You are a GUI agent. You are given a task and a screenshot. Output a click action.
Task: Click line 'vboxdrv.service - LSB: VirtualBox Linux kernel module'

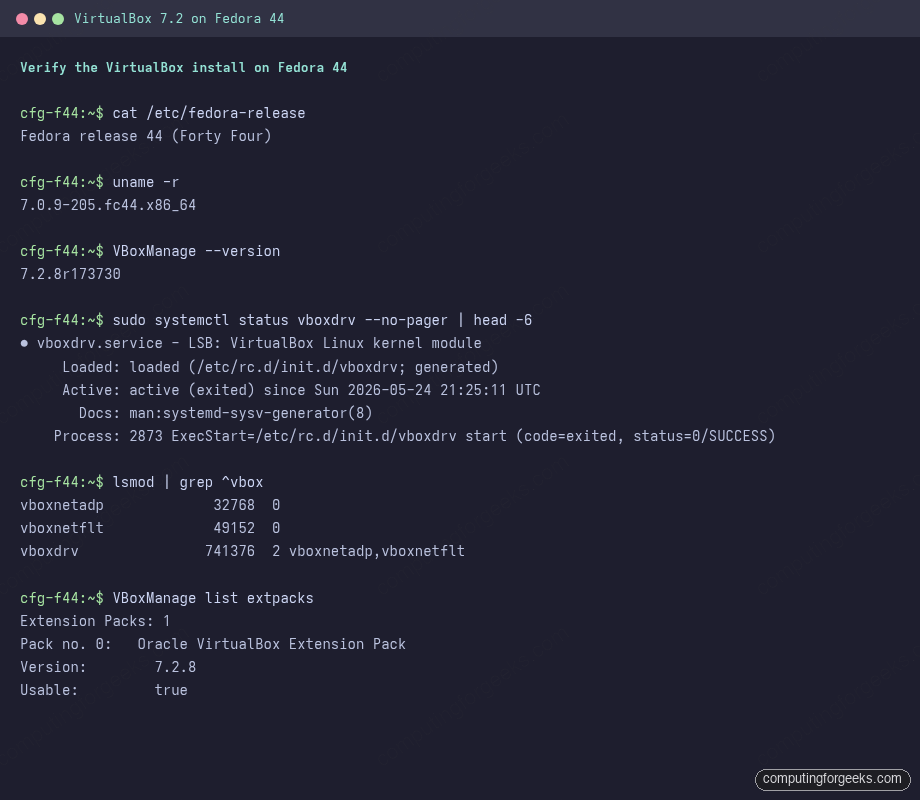tap(259, 343)
